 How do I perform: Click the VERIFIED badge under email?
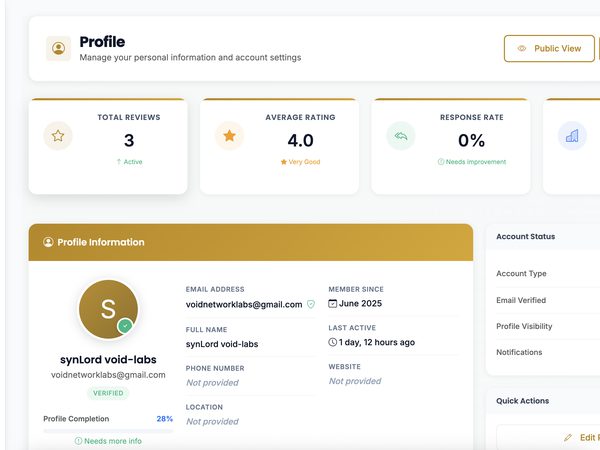point(108,393)
